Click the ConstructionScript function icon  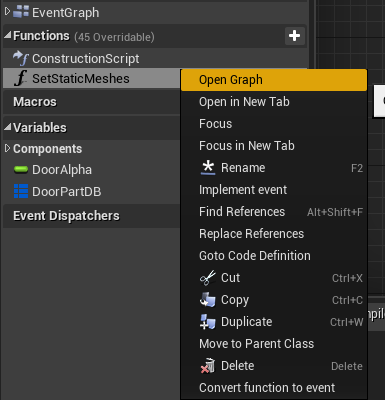pos(21,58)
